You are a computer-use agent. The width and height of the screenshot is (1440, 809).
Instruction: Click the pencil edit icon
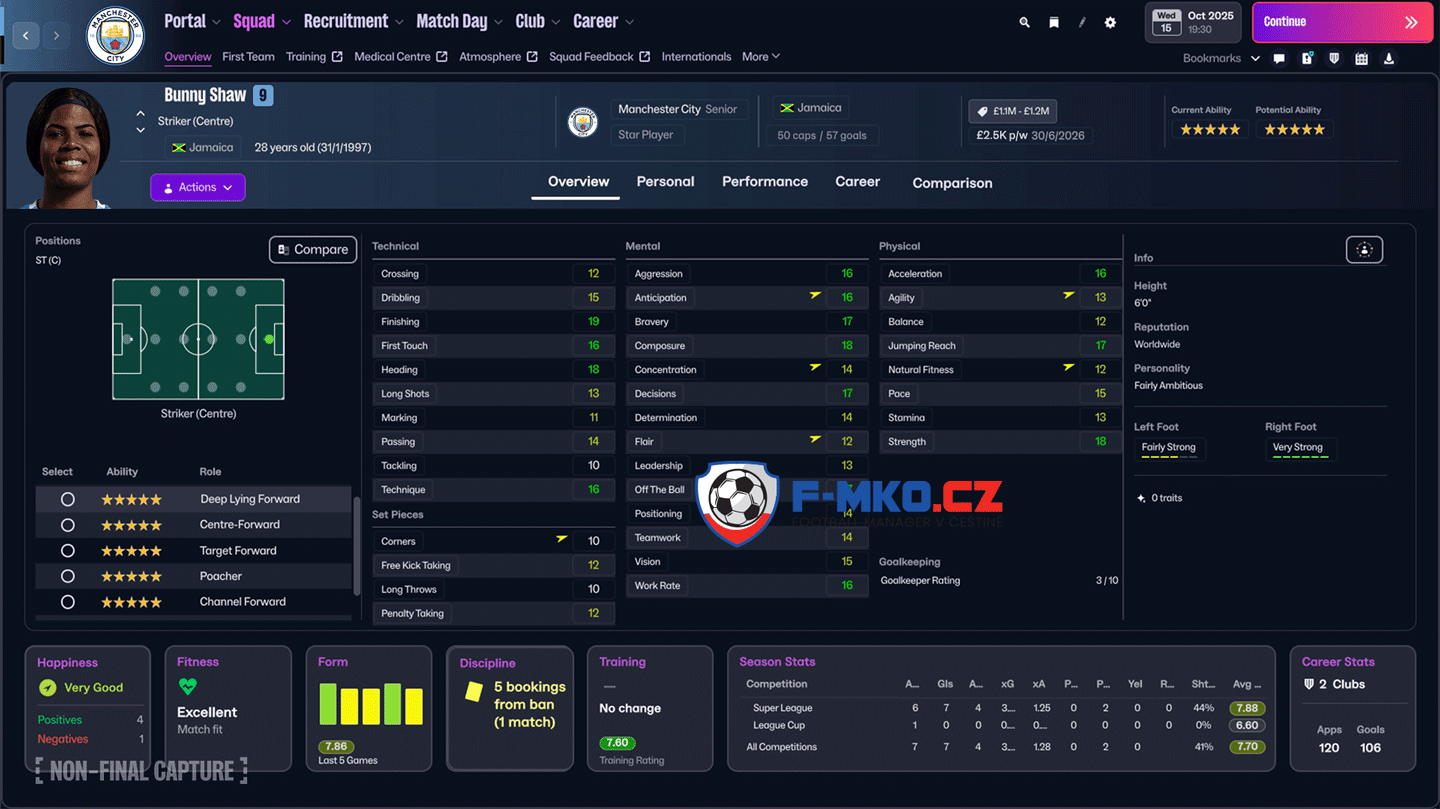[1082, 22]
